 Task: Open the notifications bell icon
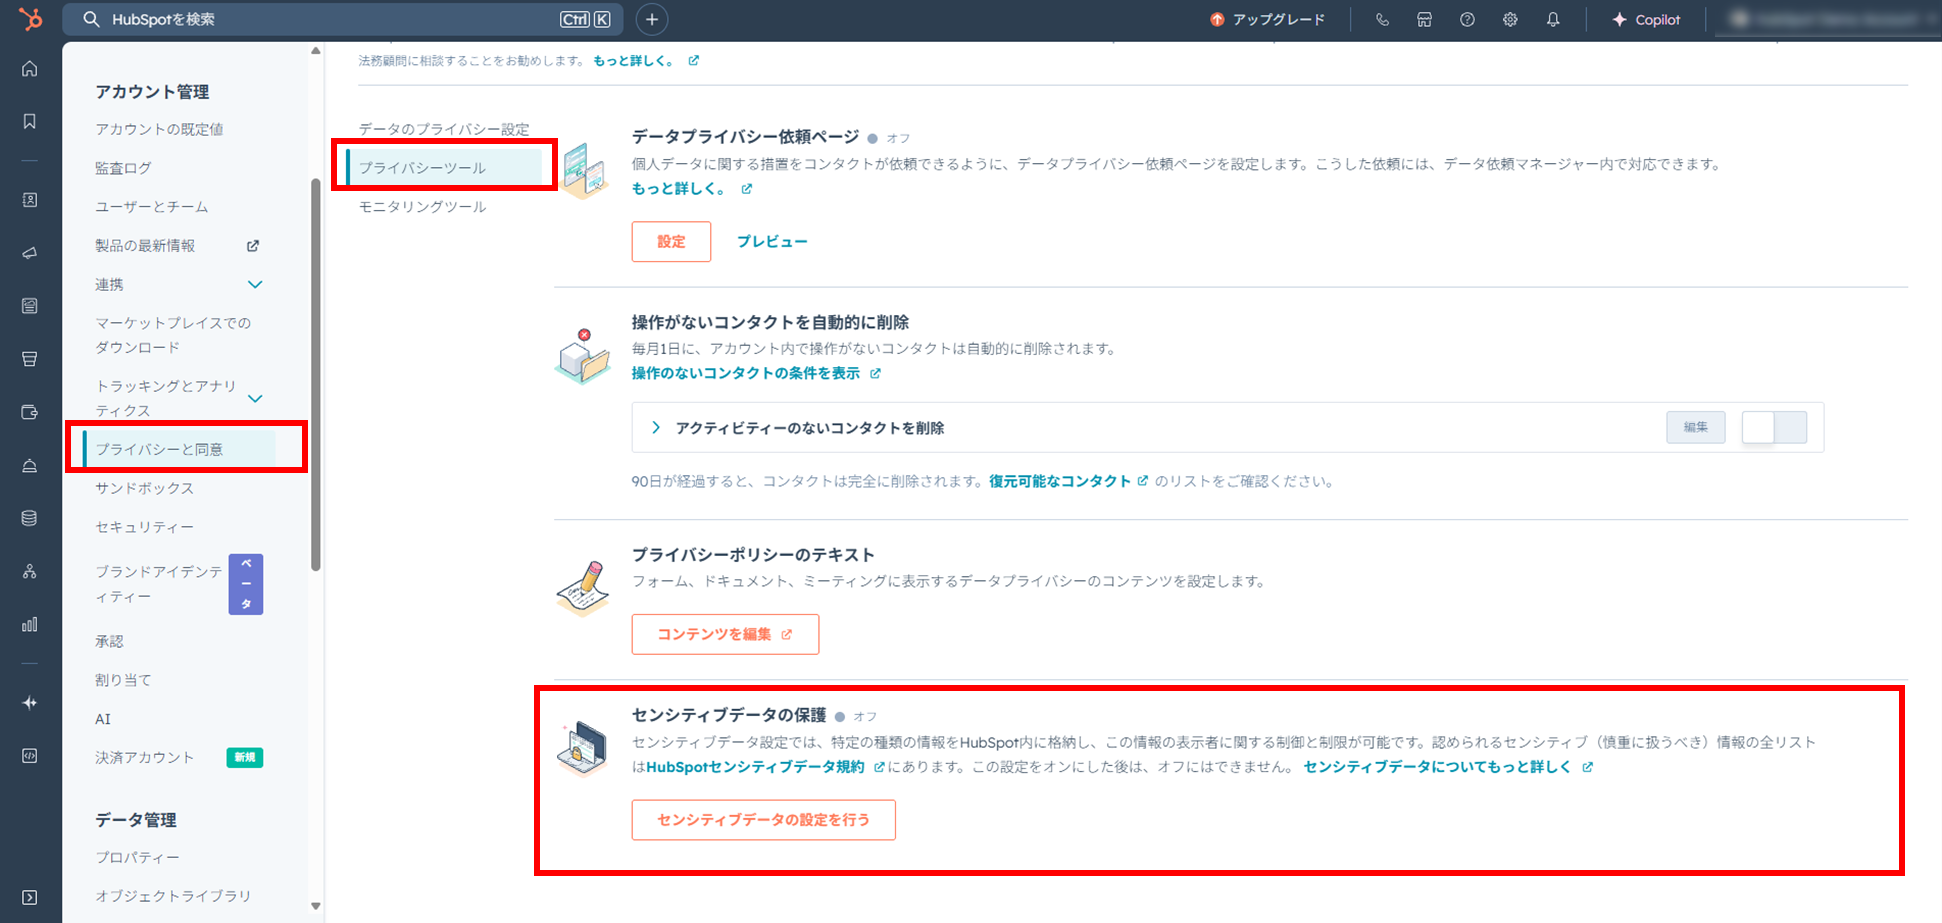(x=1552, y=20)
